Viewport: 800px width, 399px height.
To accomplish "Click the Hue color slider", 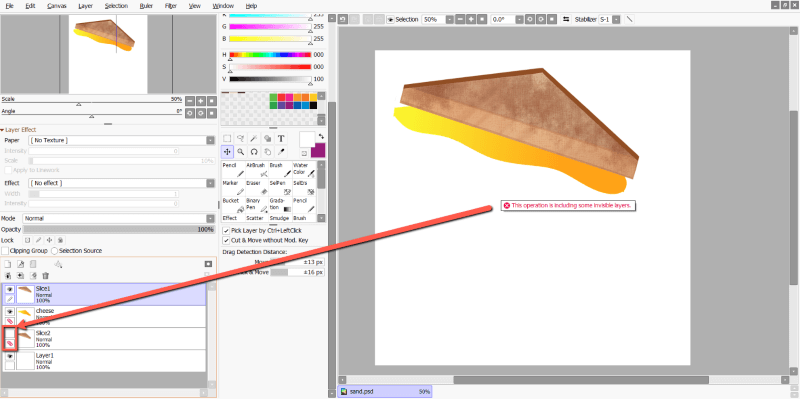I will (x=270, y=55).
